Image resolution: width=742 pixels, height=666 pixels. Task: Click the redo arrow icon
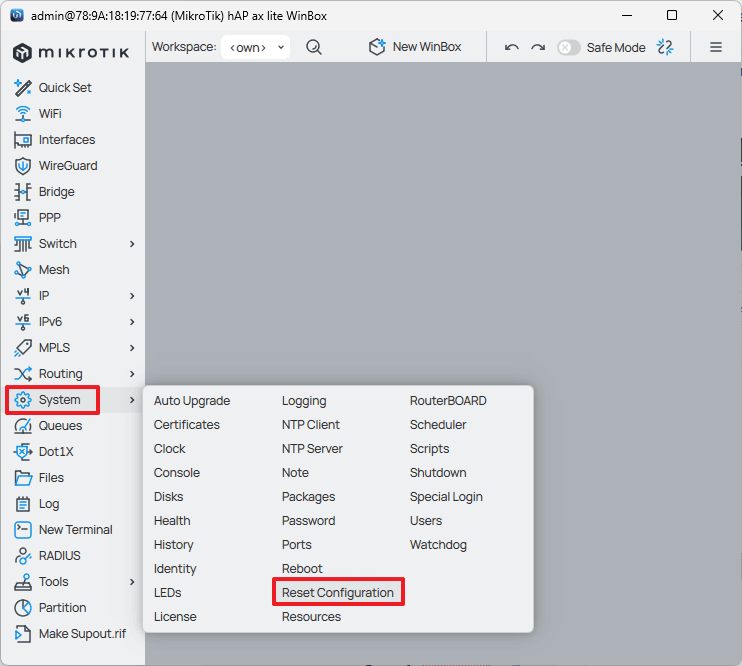[x=538, y=47]
